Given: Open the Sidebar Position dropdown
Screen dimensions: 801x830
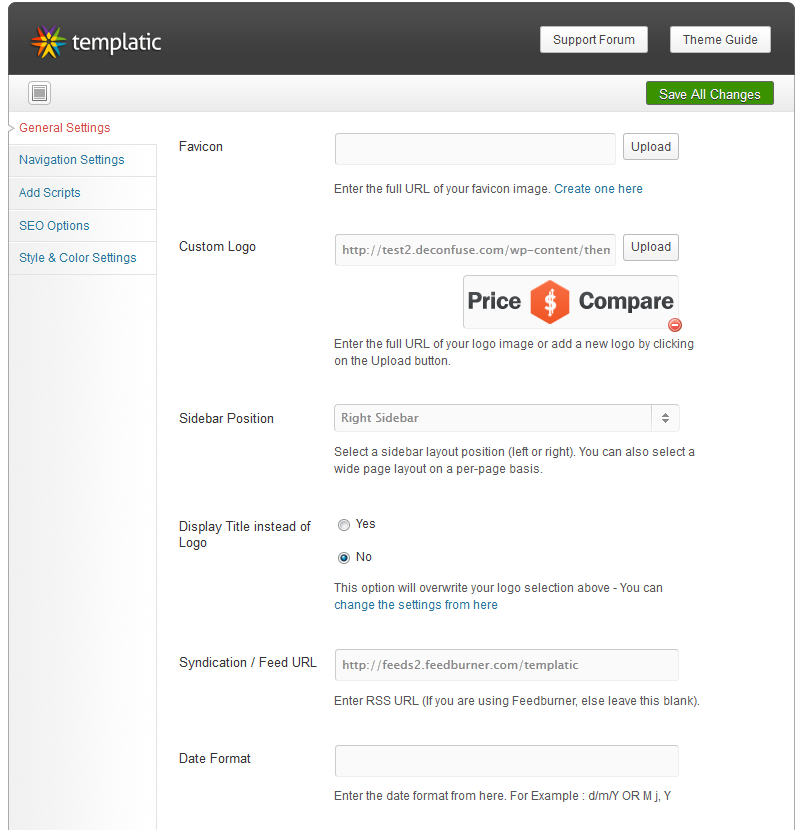Looking at the screenshot, I should click(x=507, y=418).
